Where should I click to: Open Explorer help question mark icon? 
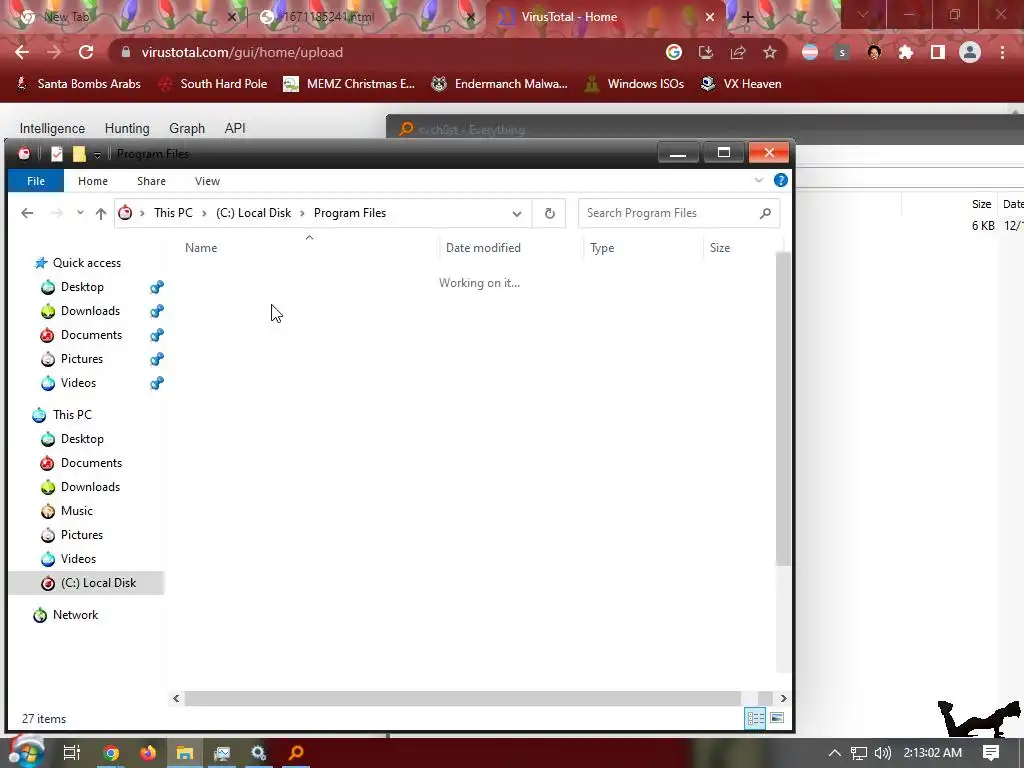[780, 180]
